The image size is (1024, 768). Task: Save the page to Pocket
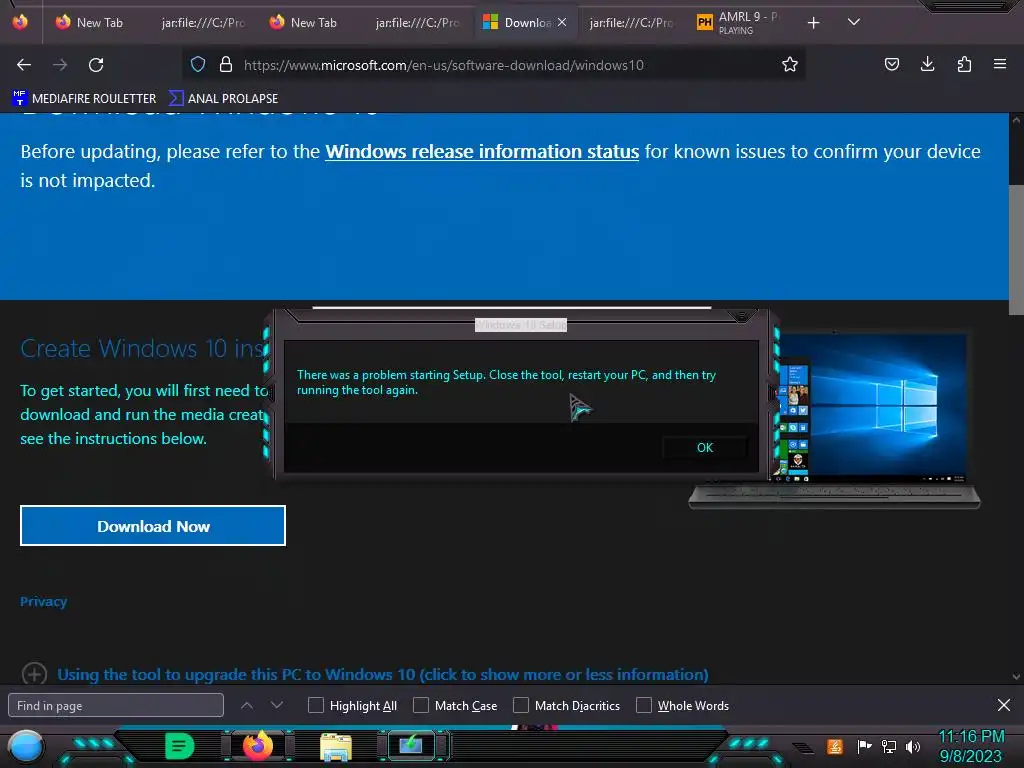tap(891, 64)
